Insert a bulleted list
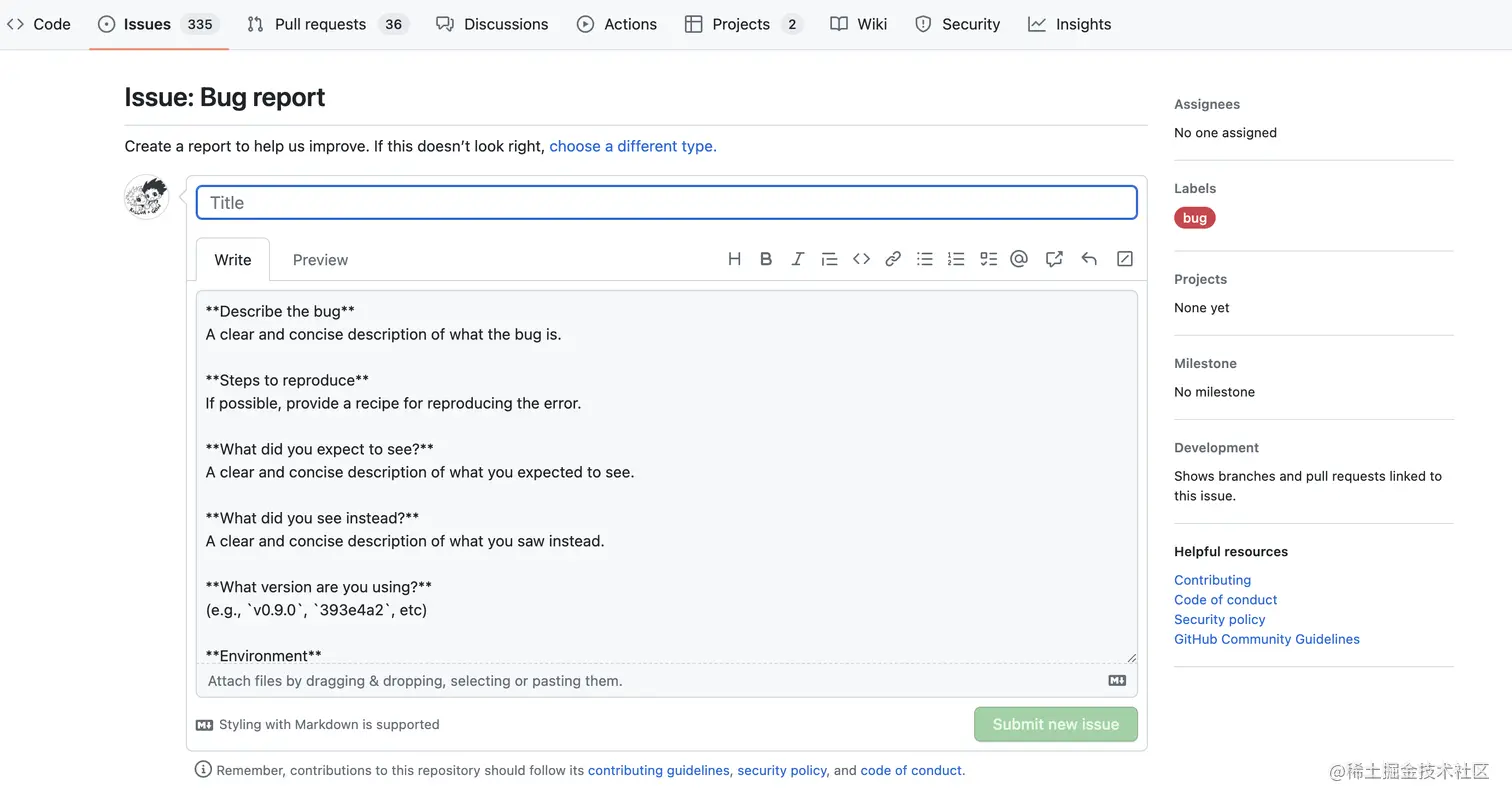1512x804 pixels. click(x=925, y=259)
